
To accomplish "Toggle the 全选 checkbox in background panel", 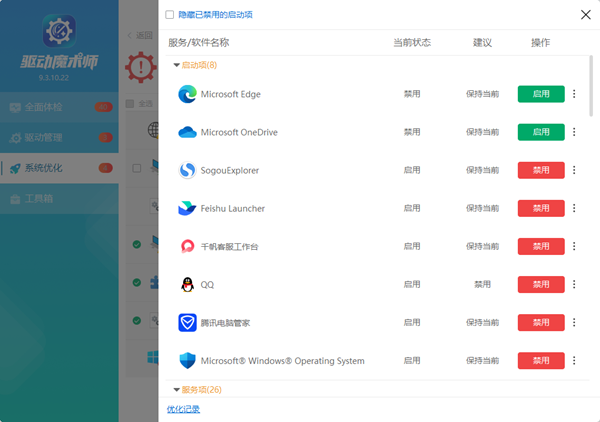I will (x=130, y=104).
